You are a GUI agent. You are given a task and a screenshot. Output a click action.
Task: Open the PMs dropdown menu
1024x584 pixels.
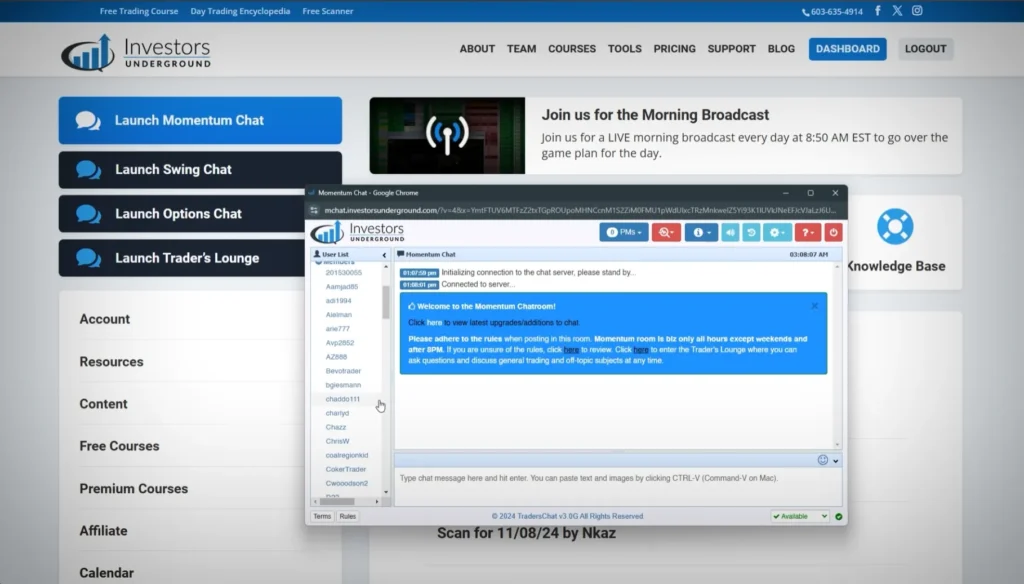[625, 232]
